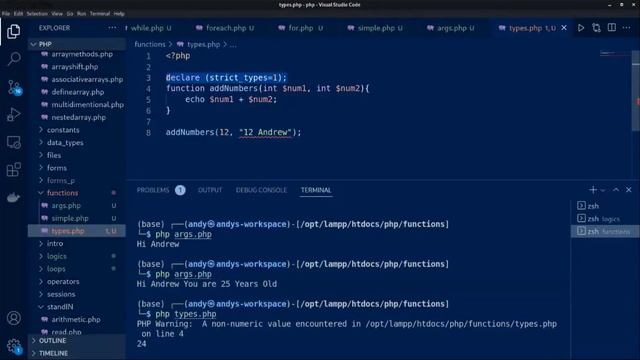640x360 pixels.
Task: Open the Go menu
Action: 70,13
